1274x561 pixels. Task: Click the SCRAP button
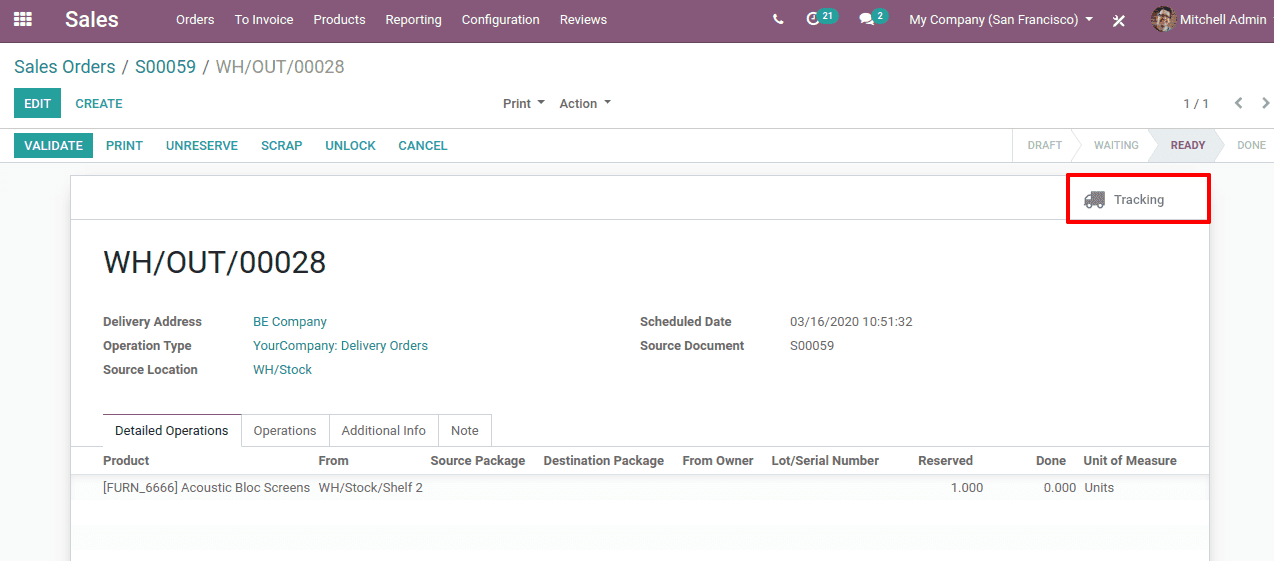click(x=281, y=145)
